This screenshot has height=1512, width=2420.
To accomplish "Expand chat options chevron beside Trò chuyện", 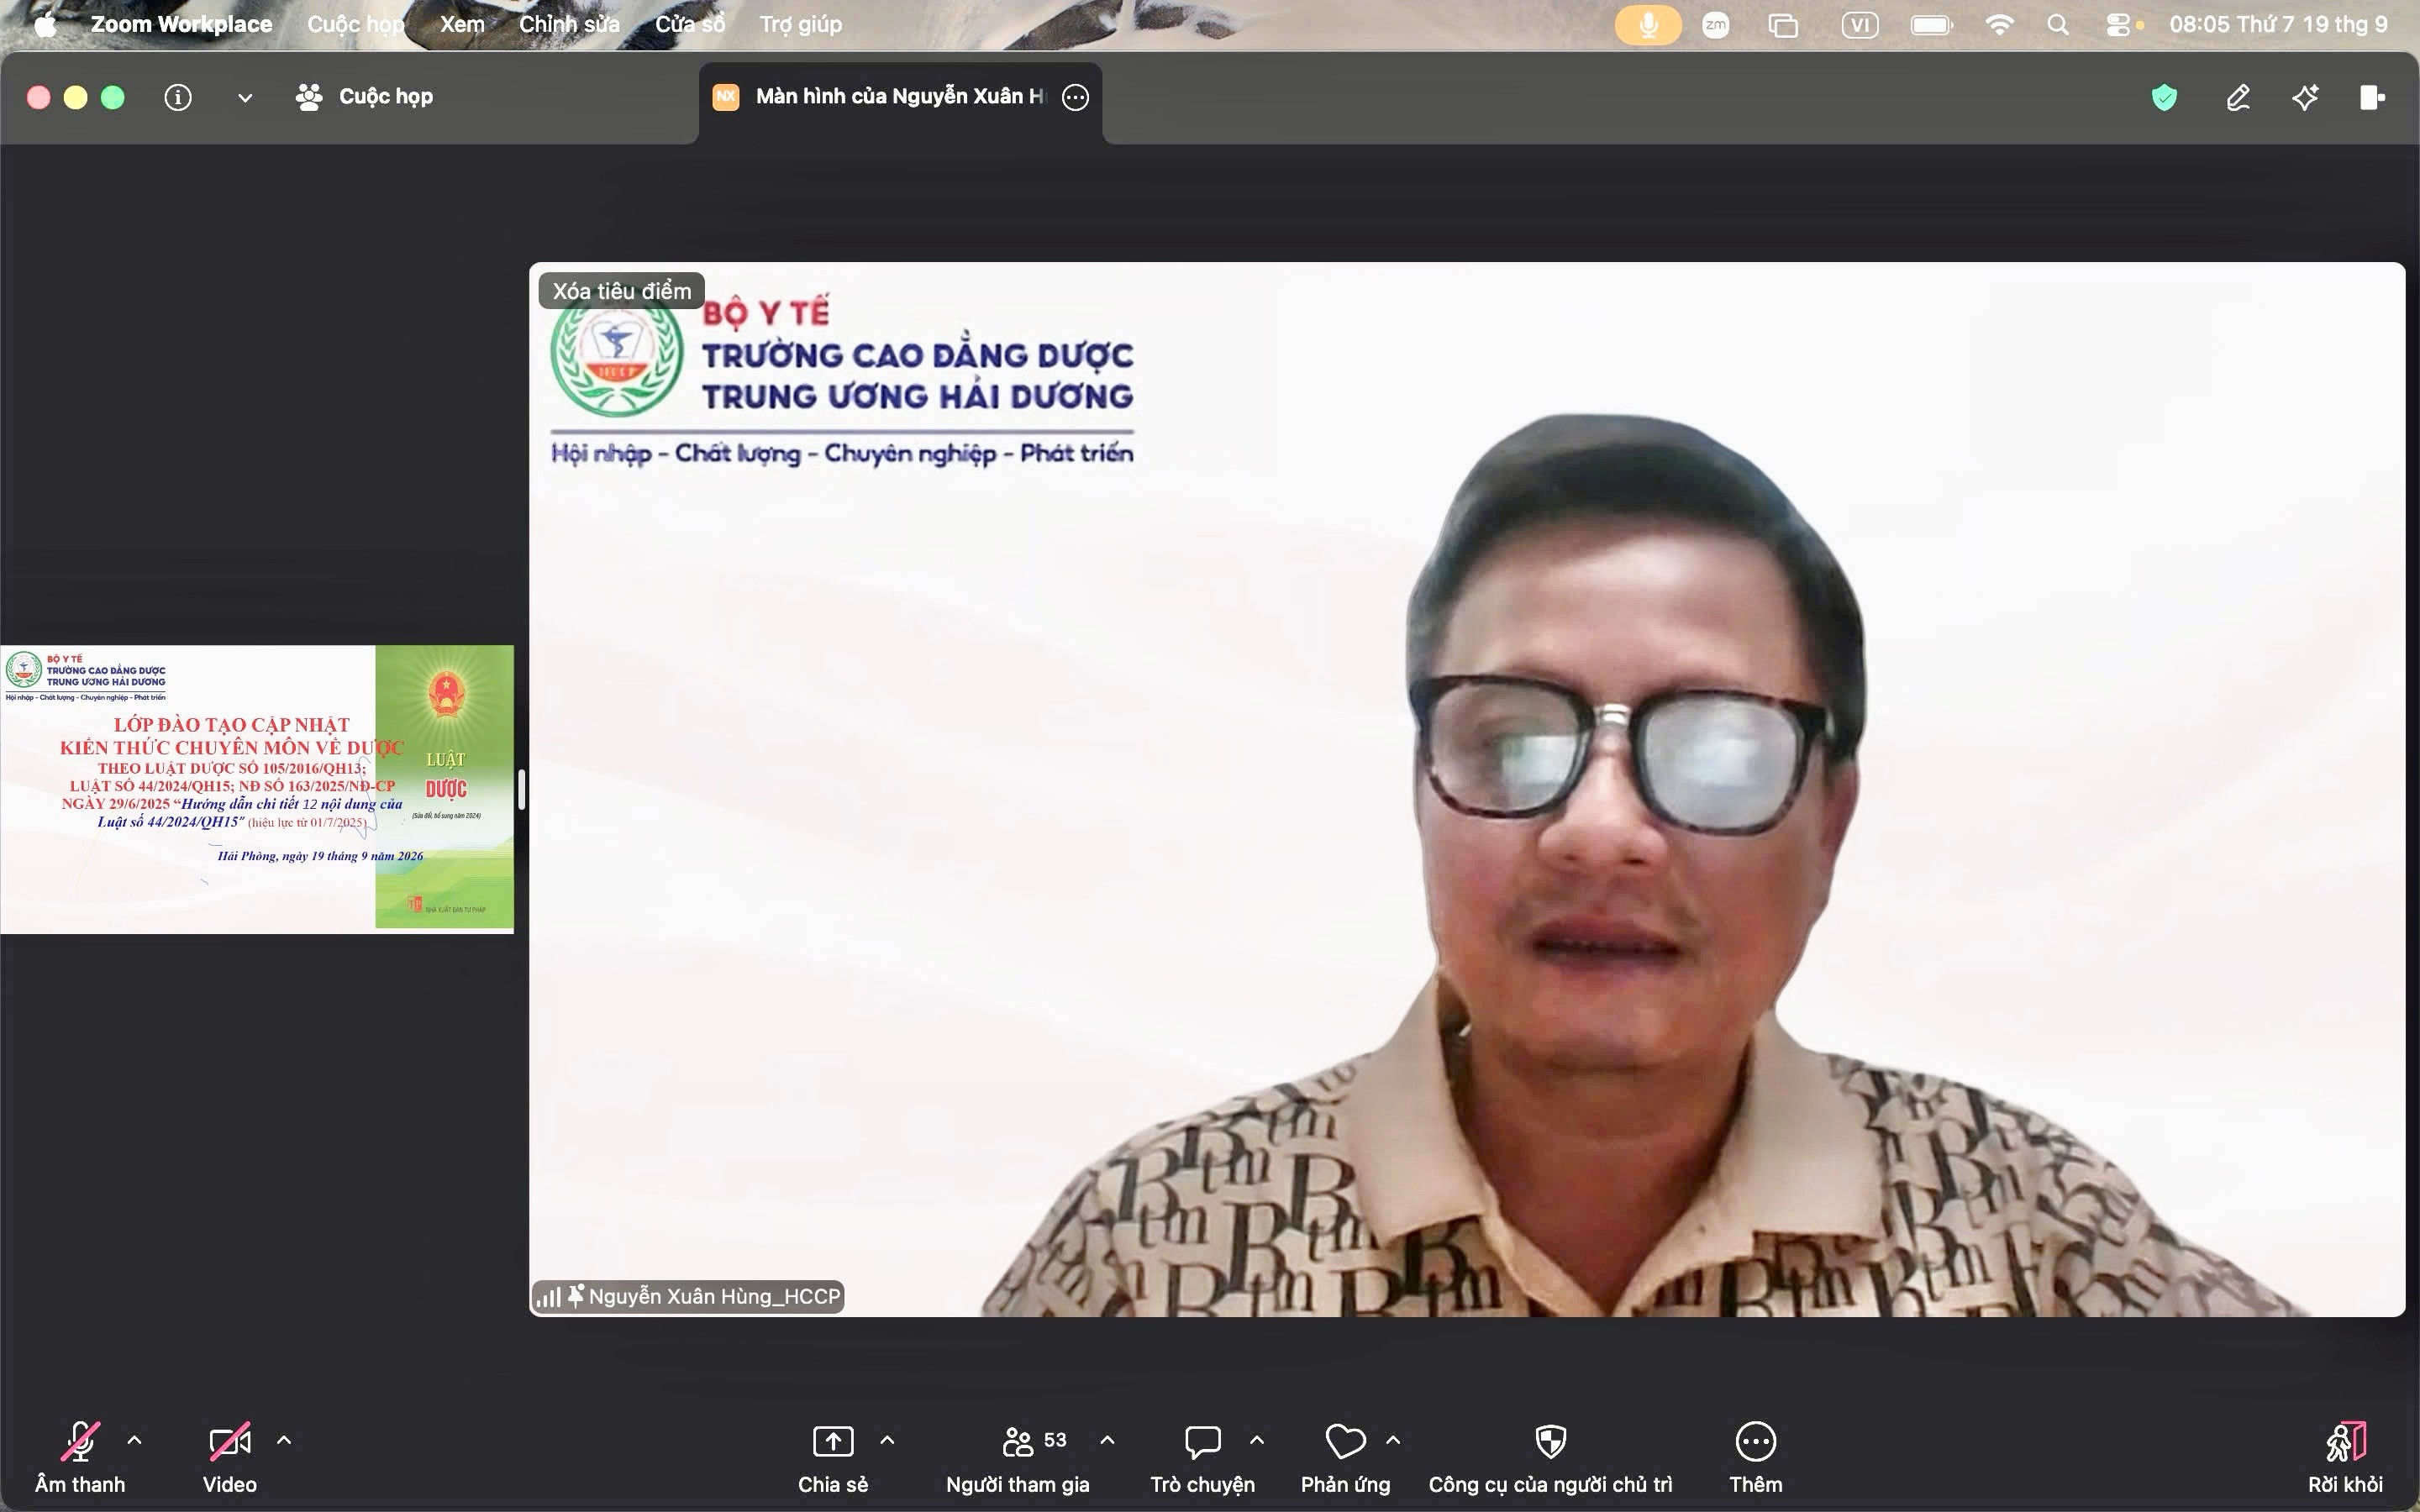I will click(x=1257, y=1440).
